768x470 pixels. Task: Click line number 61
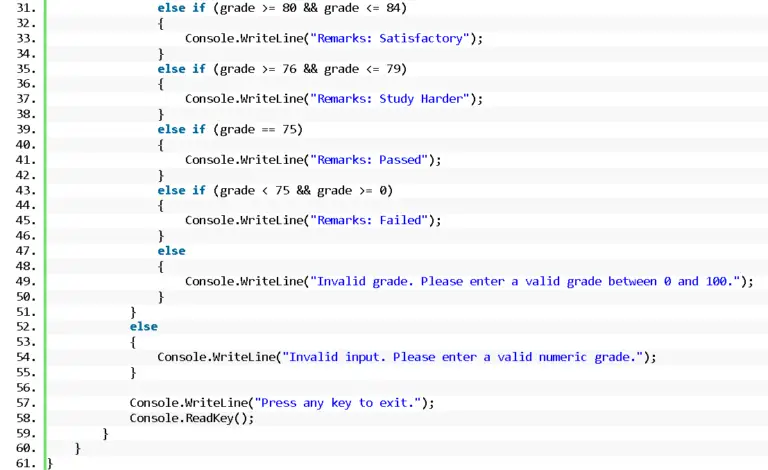click(26, 463)
